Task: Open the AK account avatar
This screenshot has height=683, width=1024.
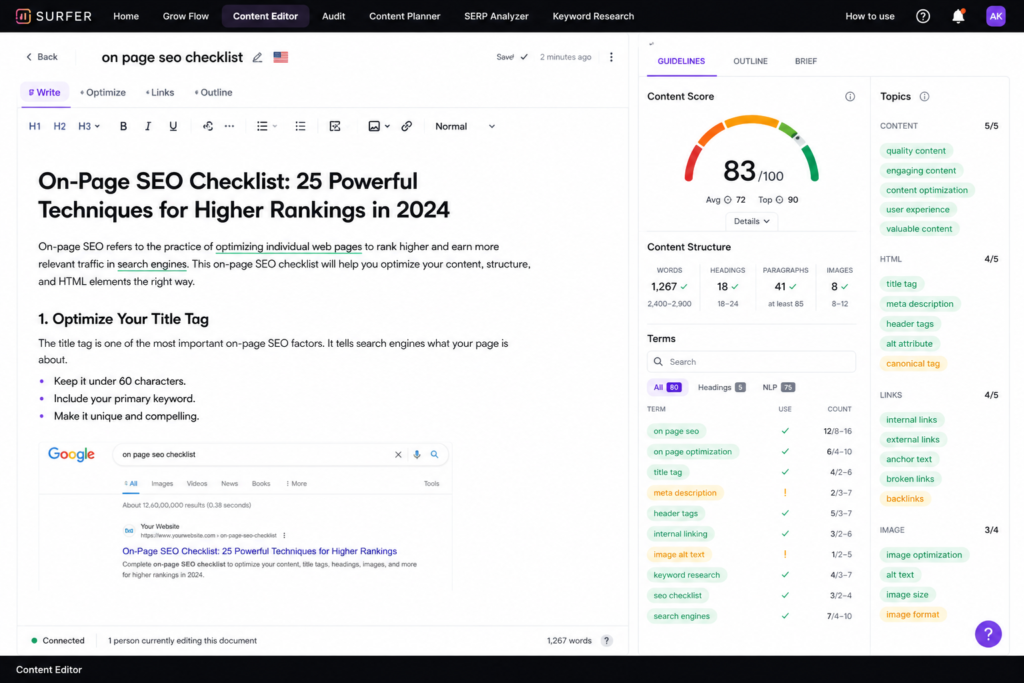Action: [995, 16]
